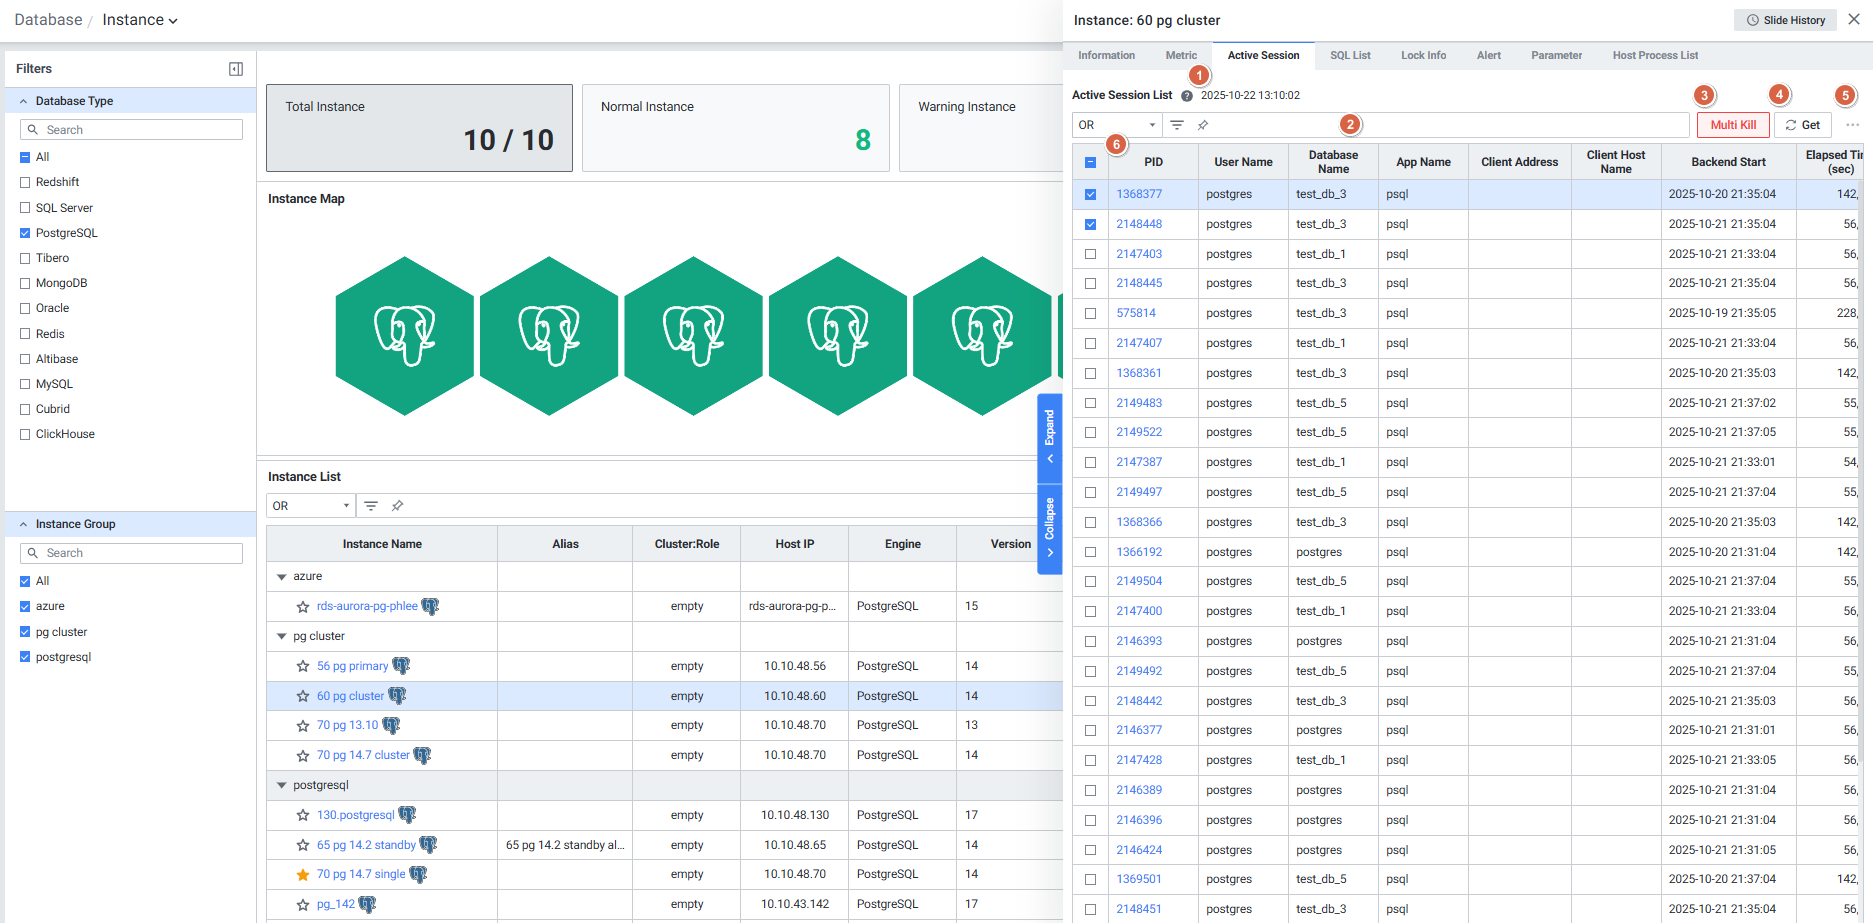This screenshot has width=1873, height=923.
Task: Open the OR dropdown in Active Session list
Action: [1116, 125]
